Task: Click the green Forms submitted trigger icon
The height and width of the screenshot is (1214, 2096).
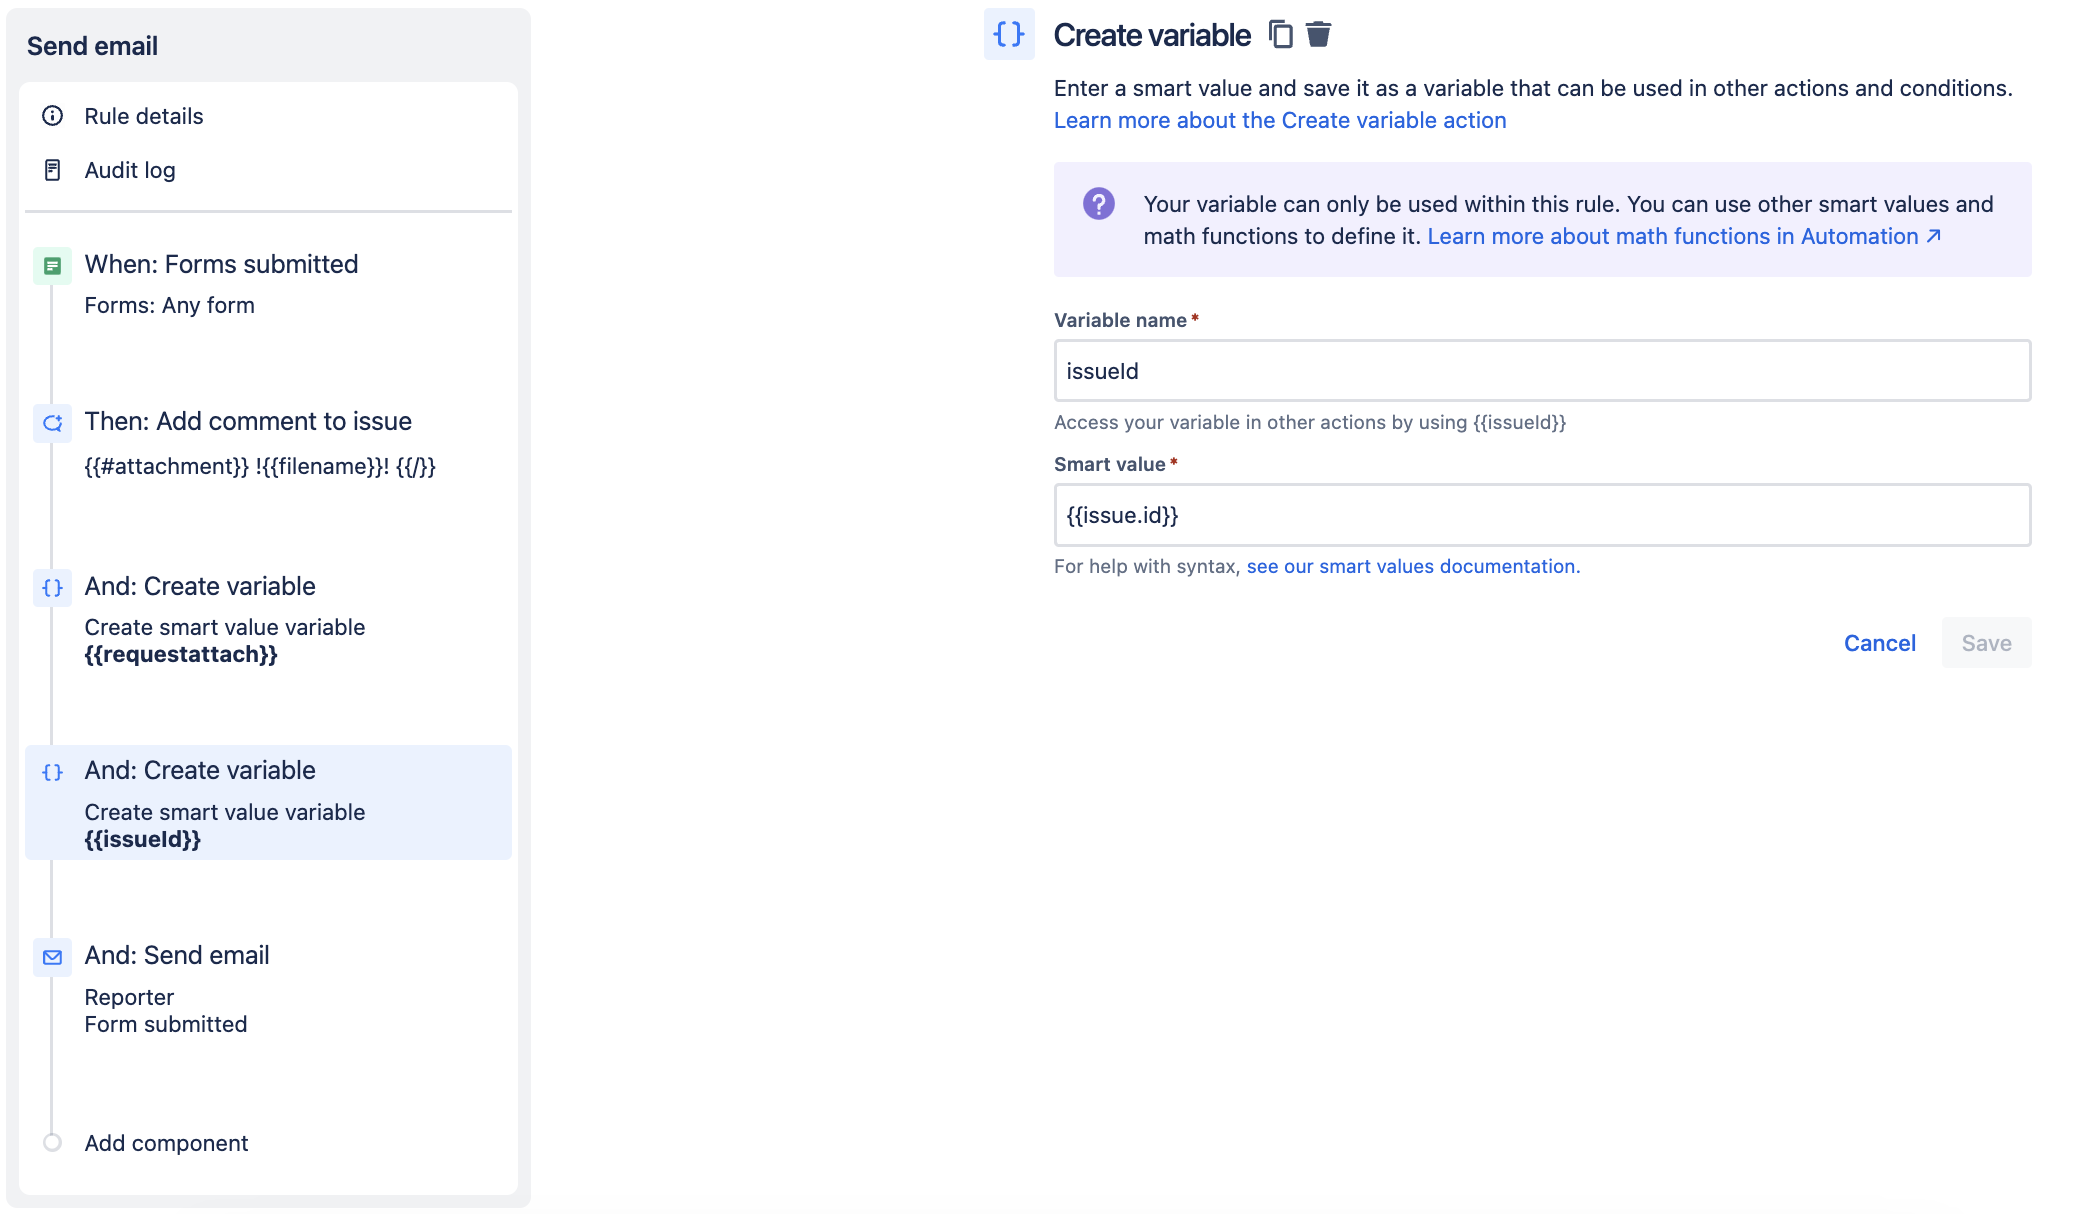Action: point(53,266)
